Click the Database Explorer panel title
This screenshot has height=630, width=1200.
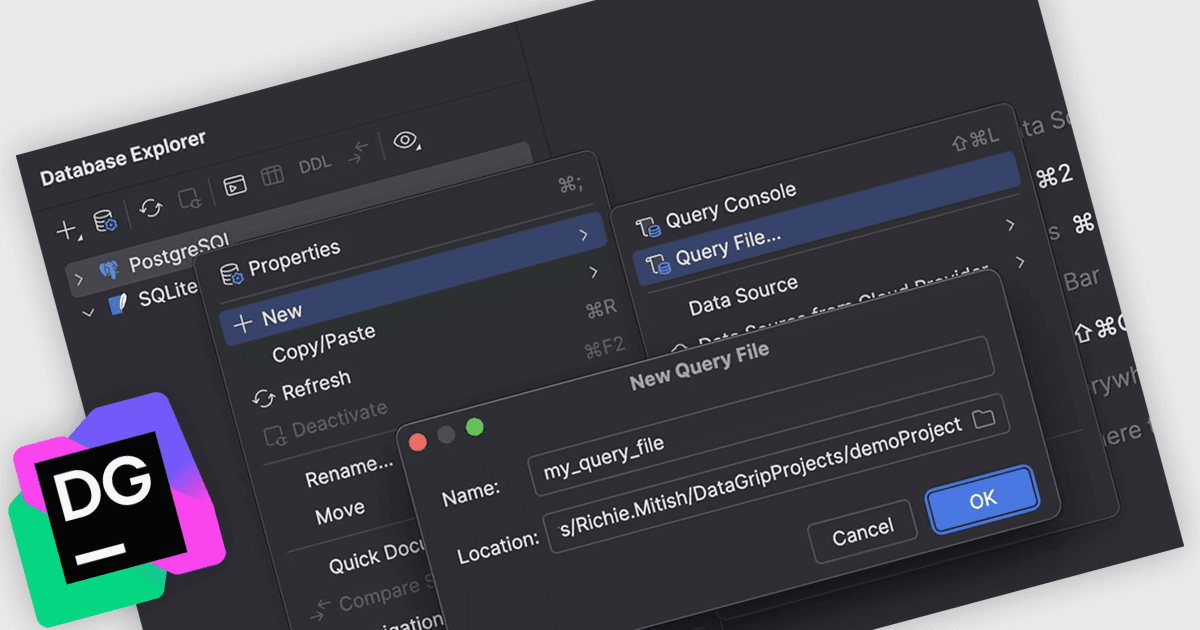[123, 158]
